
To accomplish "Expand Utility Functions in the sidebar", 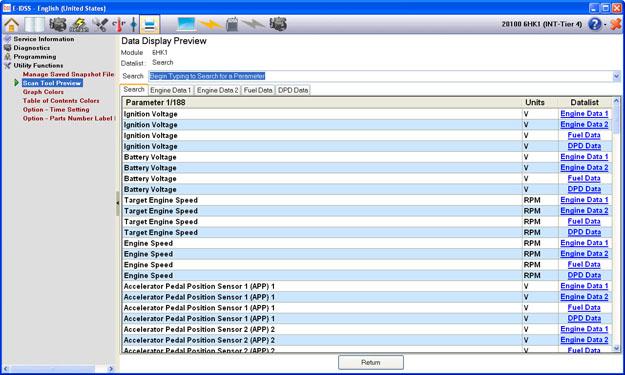I will point(38,65).
